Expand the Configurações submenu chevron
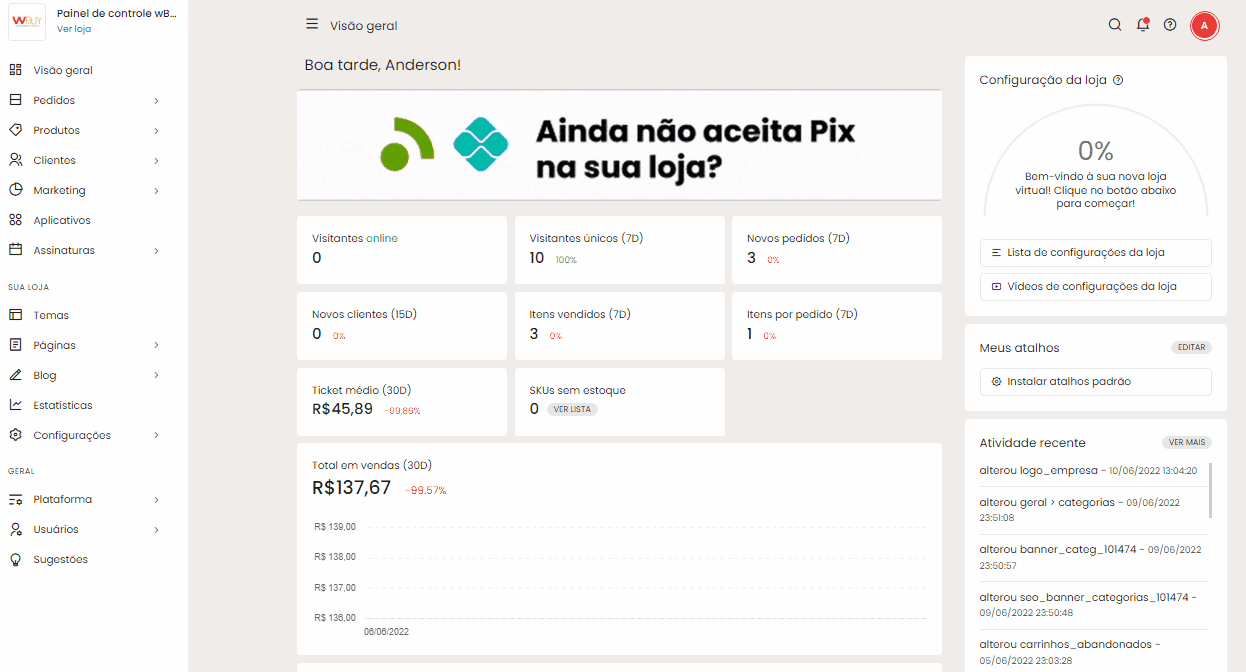The height and width of the screenshot is (672, 1246). pyautogui.click(x=157, y=436)
